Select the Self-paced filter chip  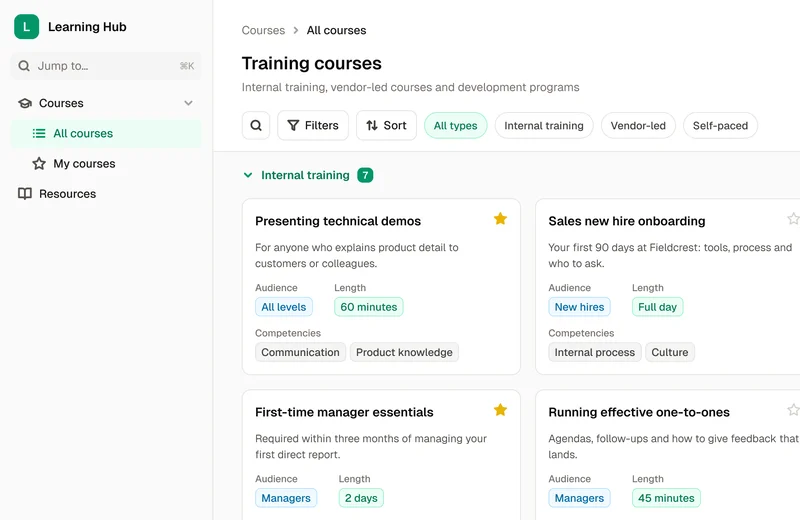tap(720, 126)
